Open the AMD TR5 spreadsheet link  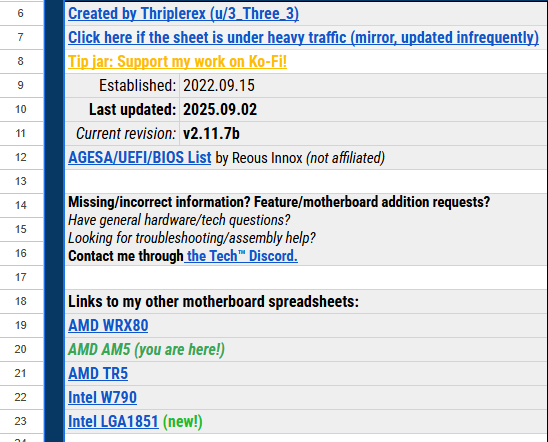click(x=98, y=374)
